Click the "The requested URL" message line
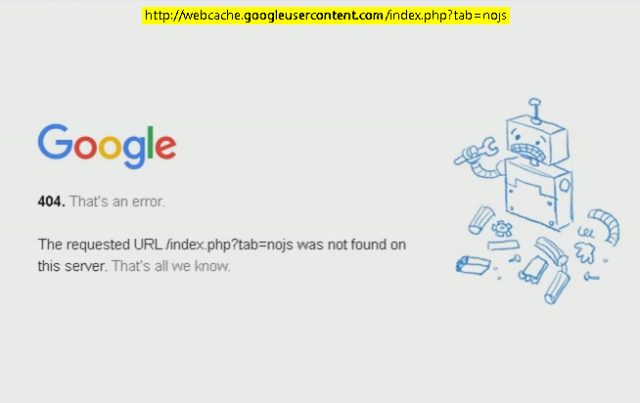This screenshot has height=403, width=640. click(222, 245)
